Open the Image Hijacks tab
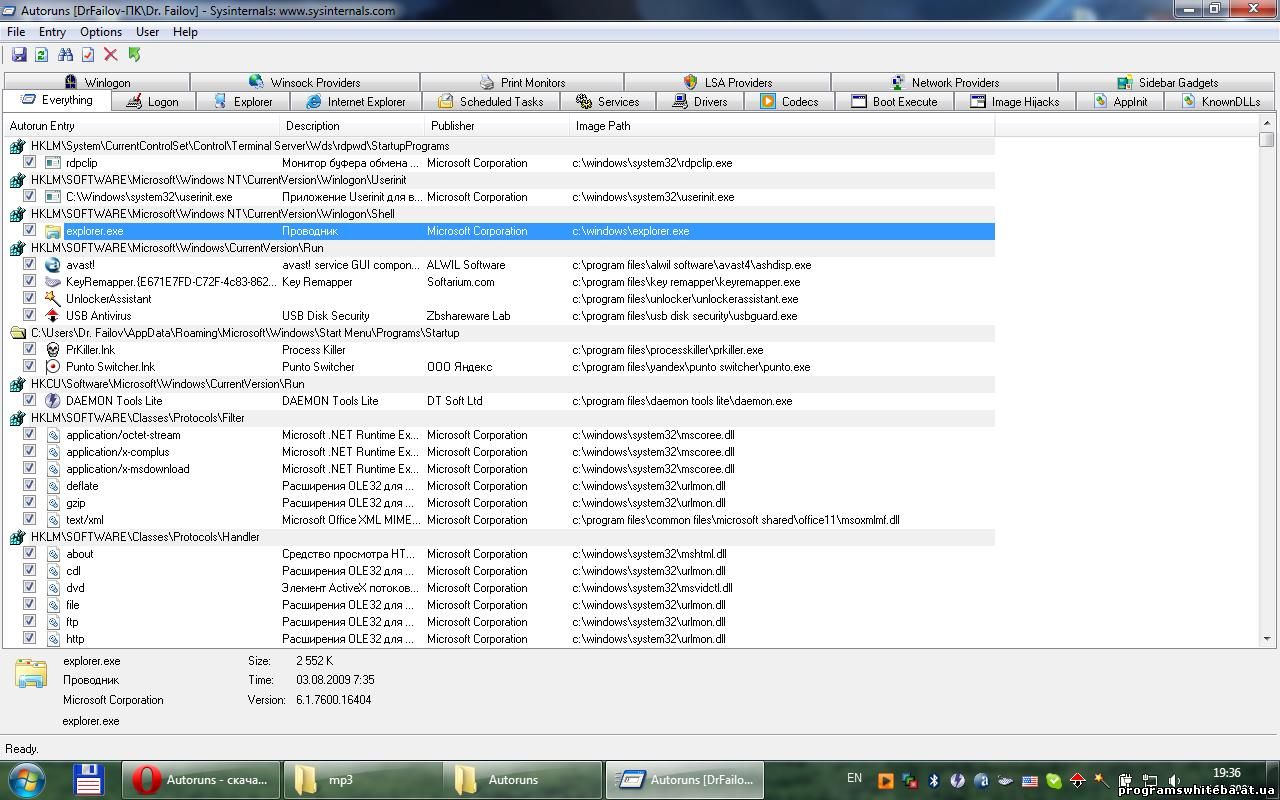 (1014, 101)
